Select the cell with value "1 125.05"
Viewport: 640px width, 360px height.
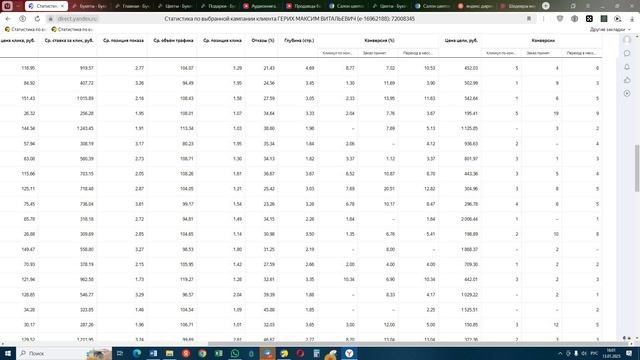(469, 129)
